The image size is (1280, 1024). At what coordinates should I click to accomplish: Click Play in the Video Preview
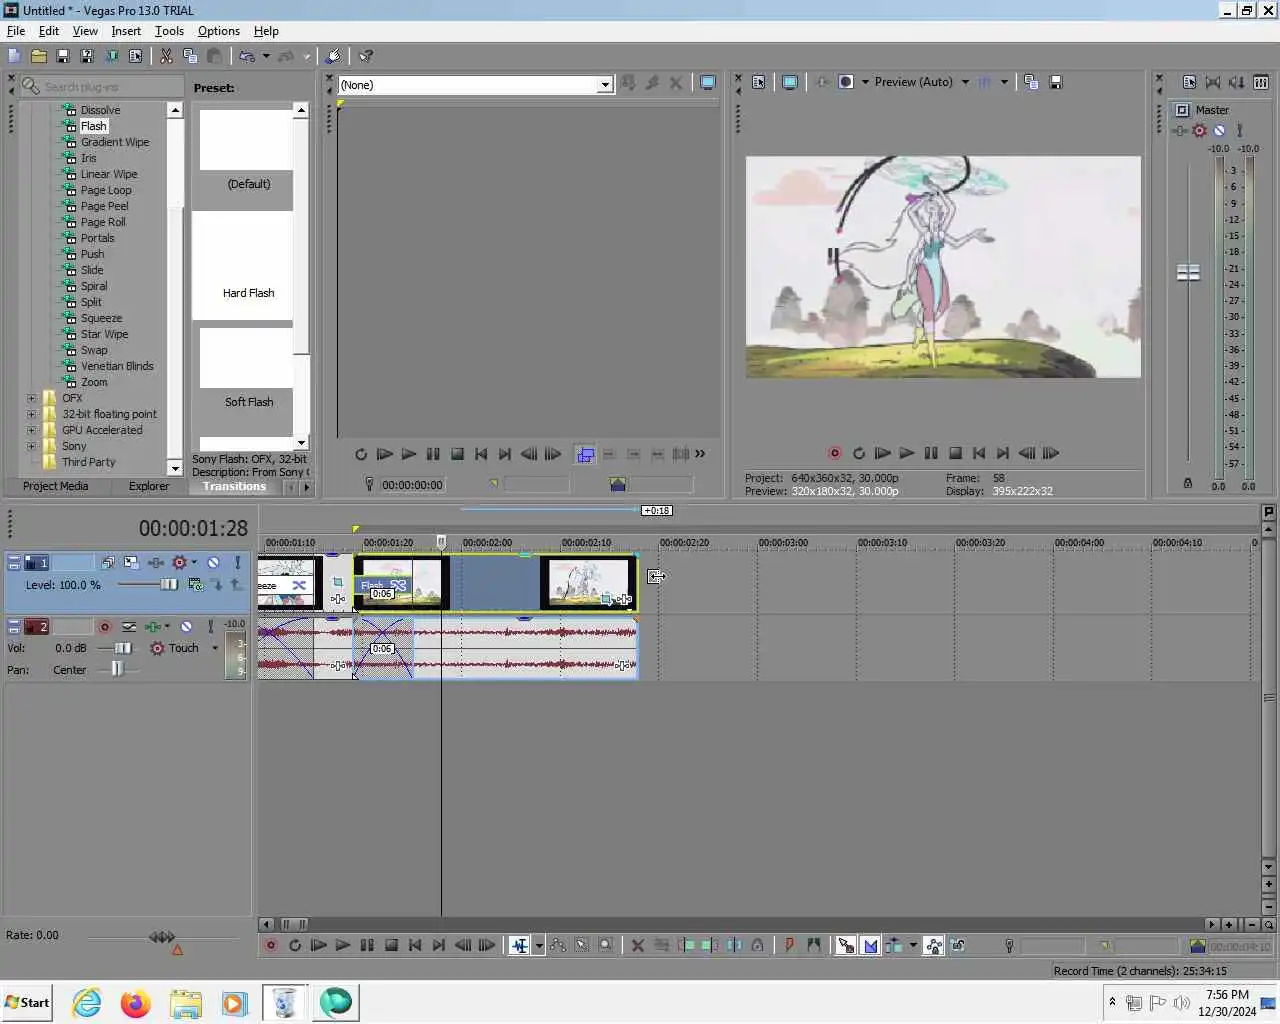pyautogui.click(x=906, y=453)
